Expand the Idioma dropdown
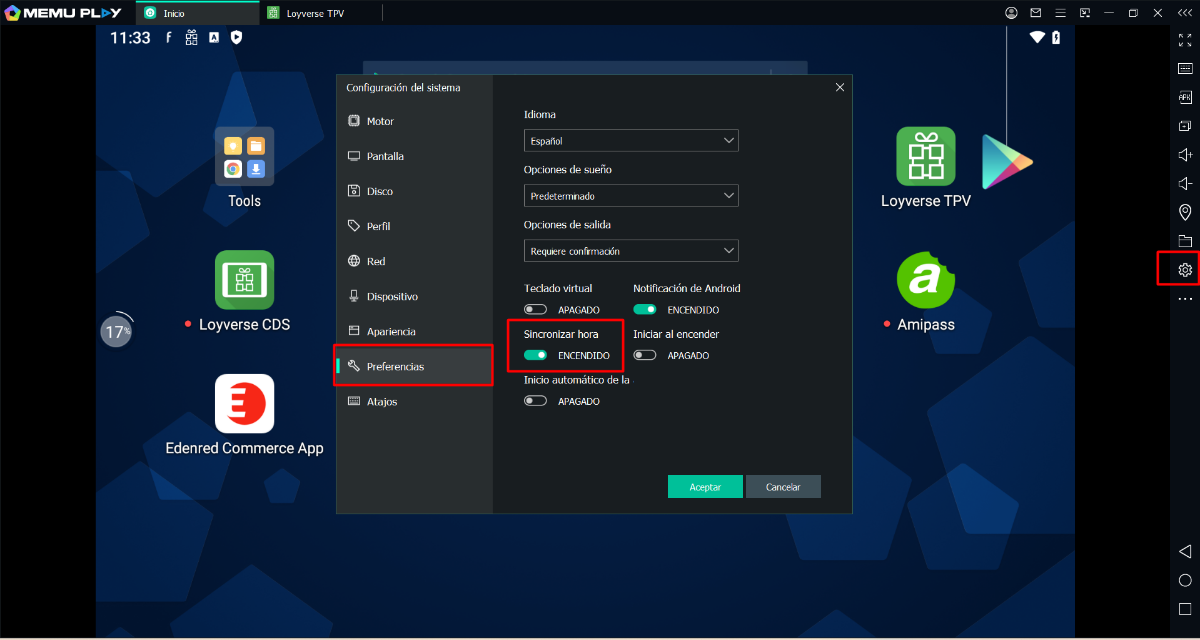This screenshot has height=640, width=1200. click(x=631, y=141)
